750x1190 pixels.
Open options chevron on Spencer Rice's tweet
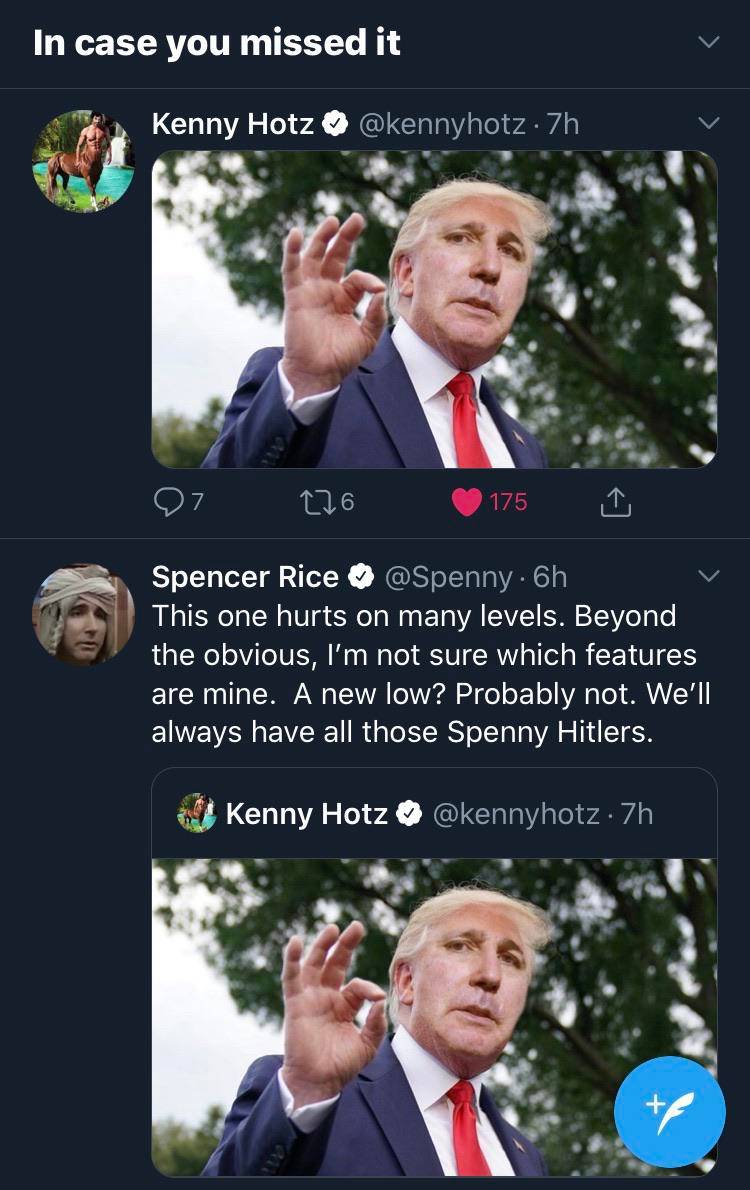(x=708, y=577)
